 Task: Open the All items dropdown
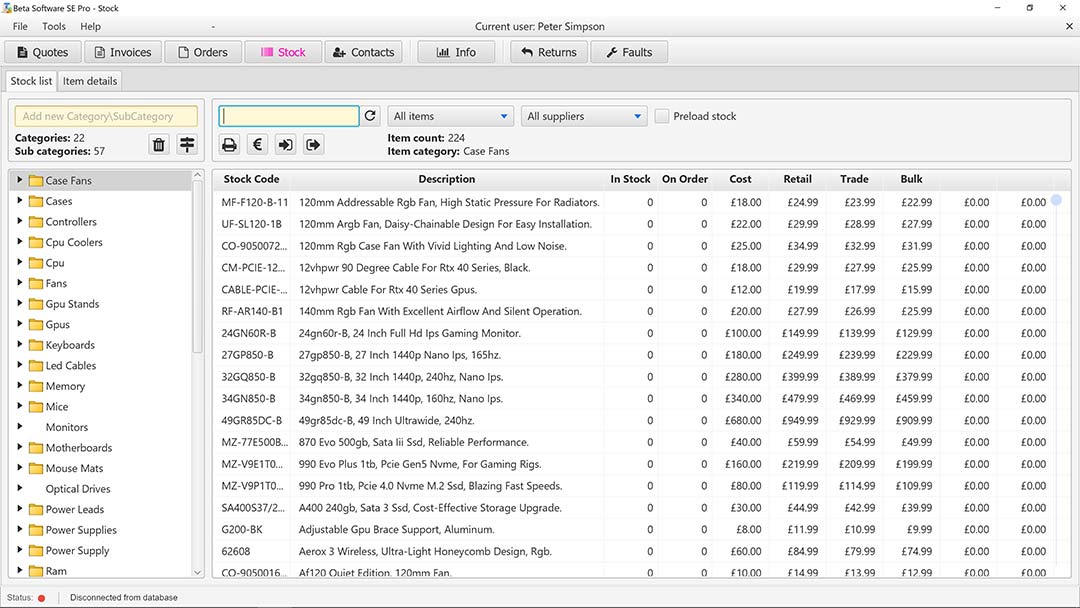pos(450,116)
